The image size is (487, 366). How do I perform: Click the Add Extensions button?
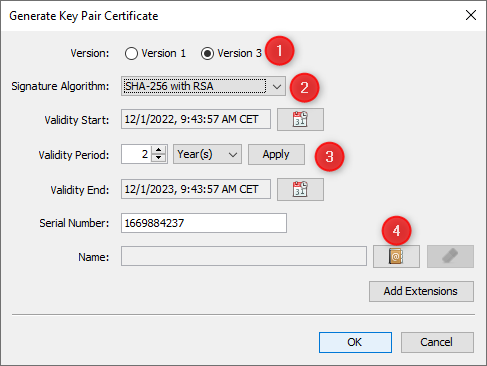click(421, 291)
